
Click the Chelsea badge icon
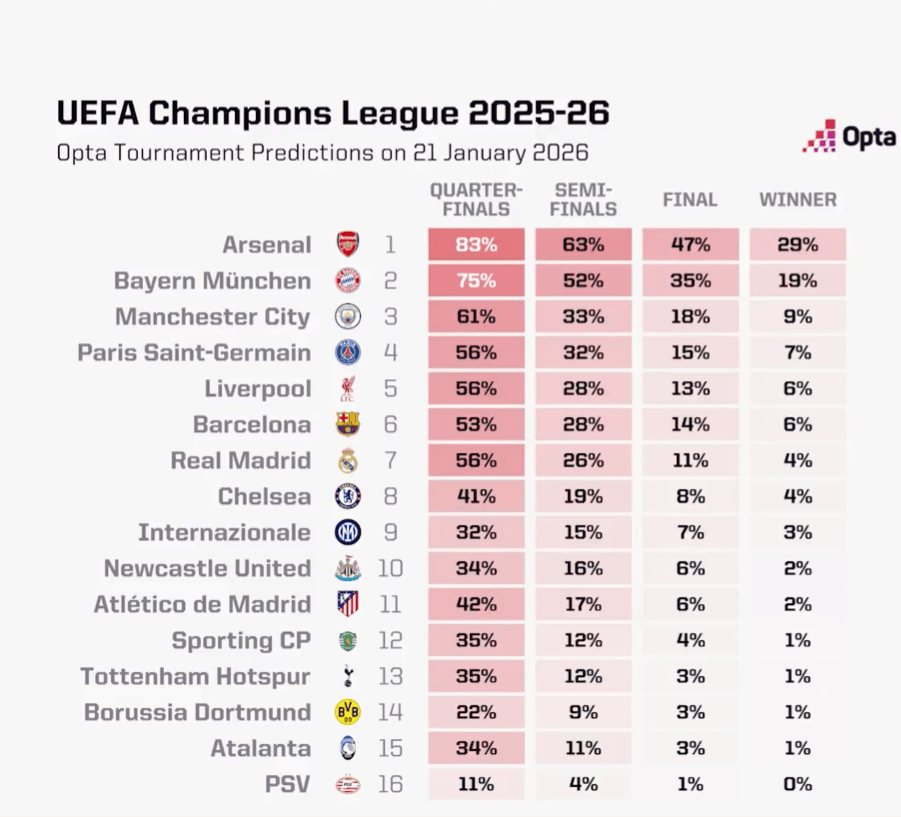348,497
